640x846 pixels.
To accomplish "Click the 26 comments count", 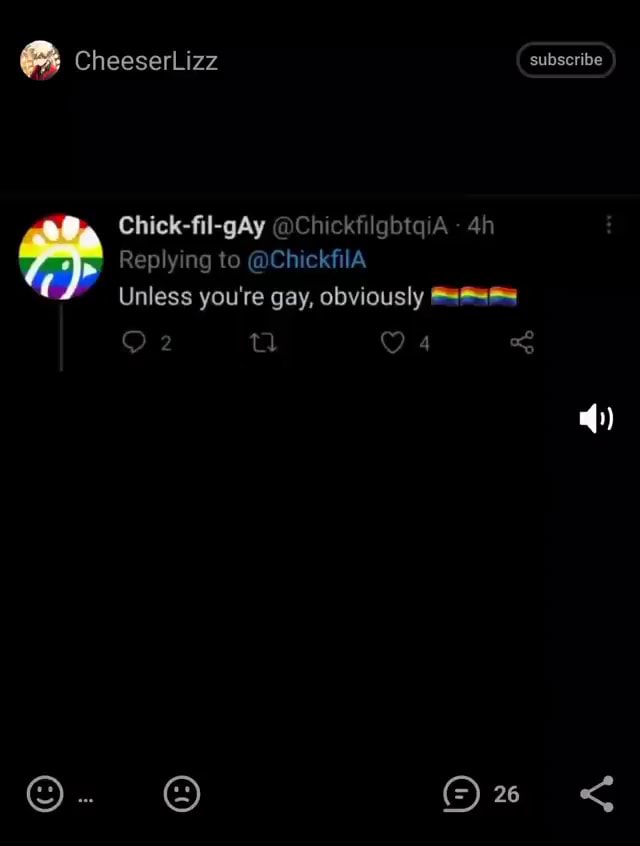I will pos(506,794).
